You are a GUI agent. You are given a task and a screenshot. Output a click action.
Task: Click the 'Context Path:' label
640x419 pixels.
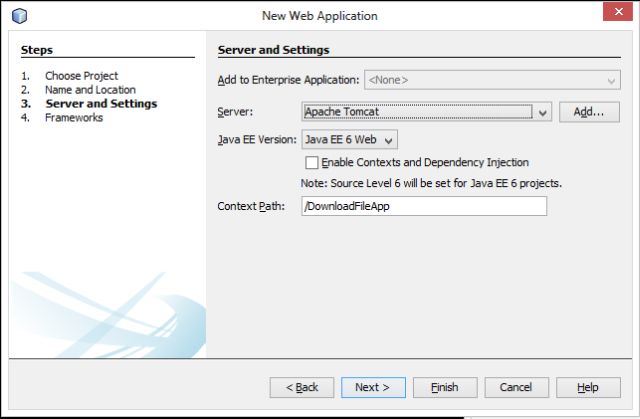pyautogui.click(x=251, y=206)
